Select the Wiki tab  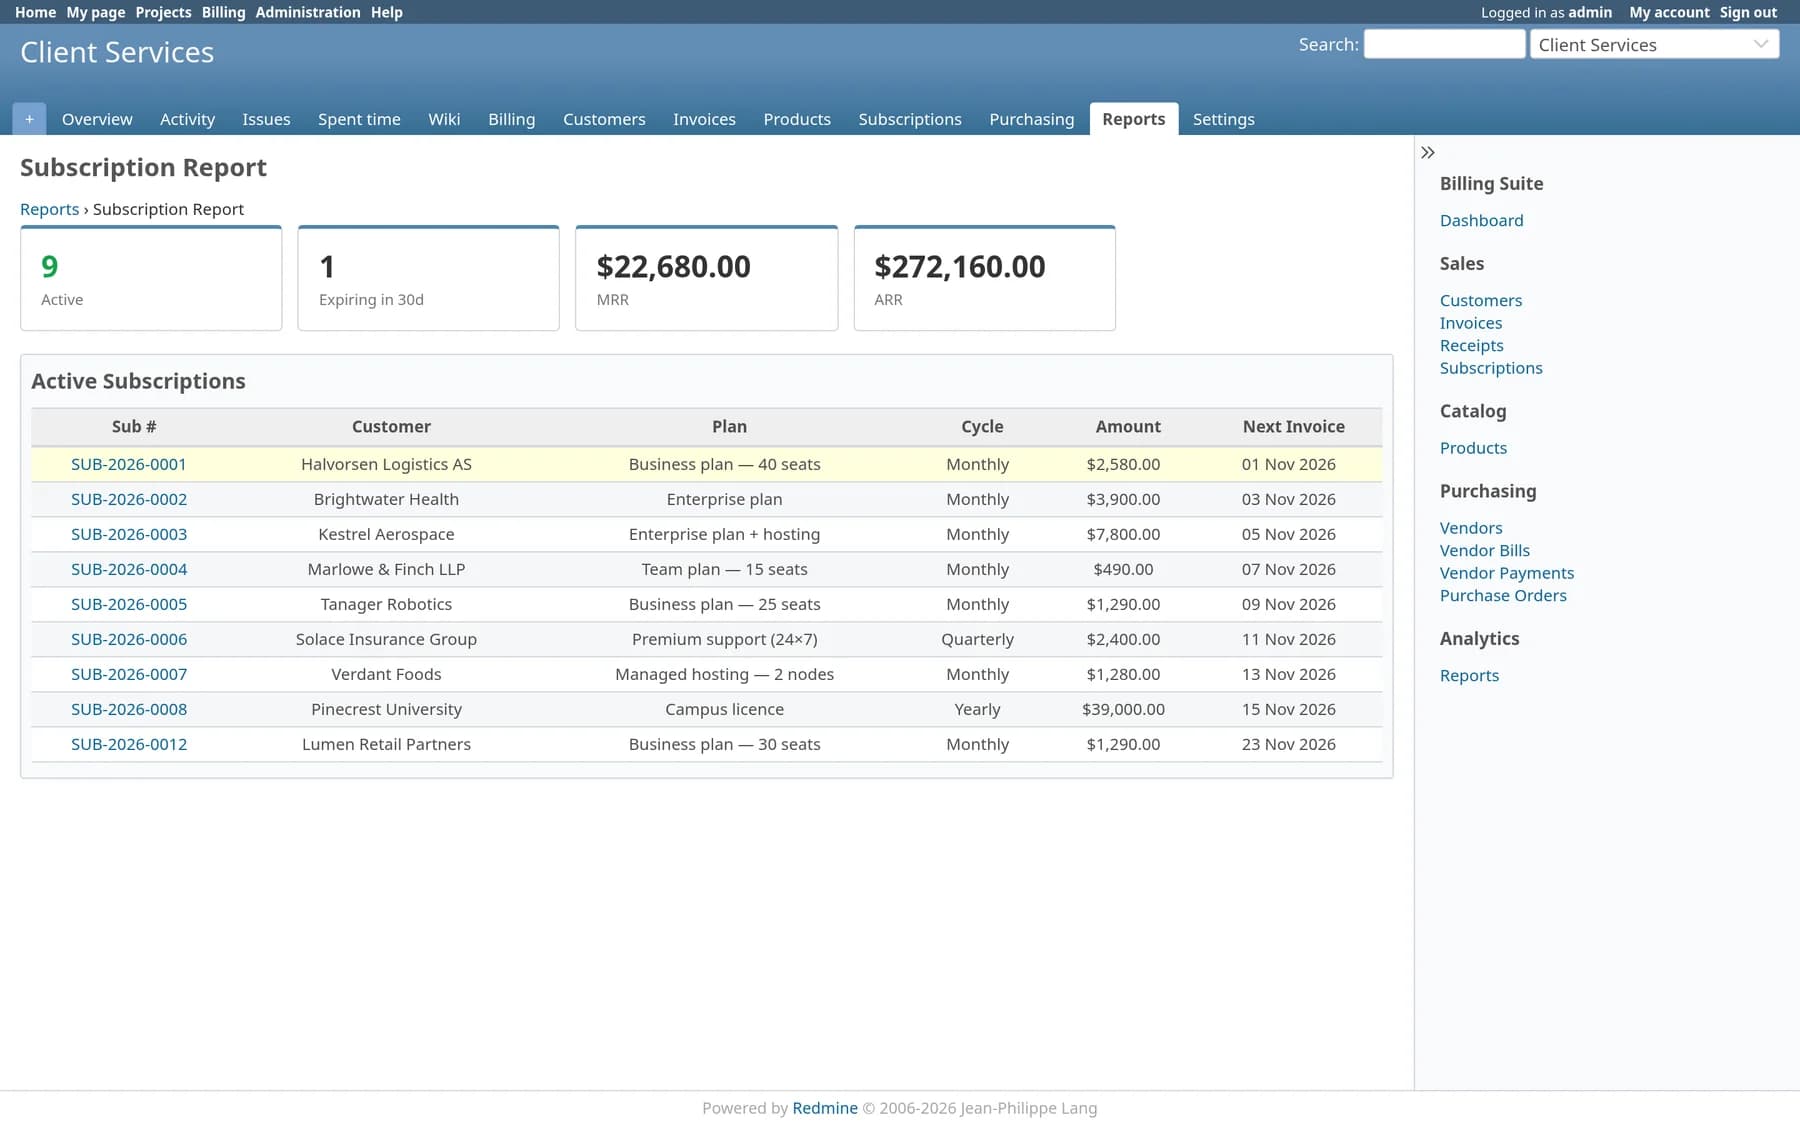[444, 119]
